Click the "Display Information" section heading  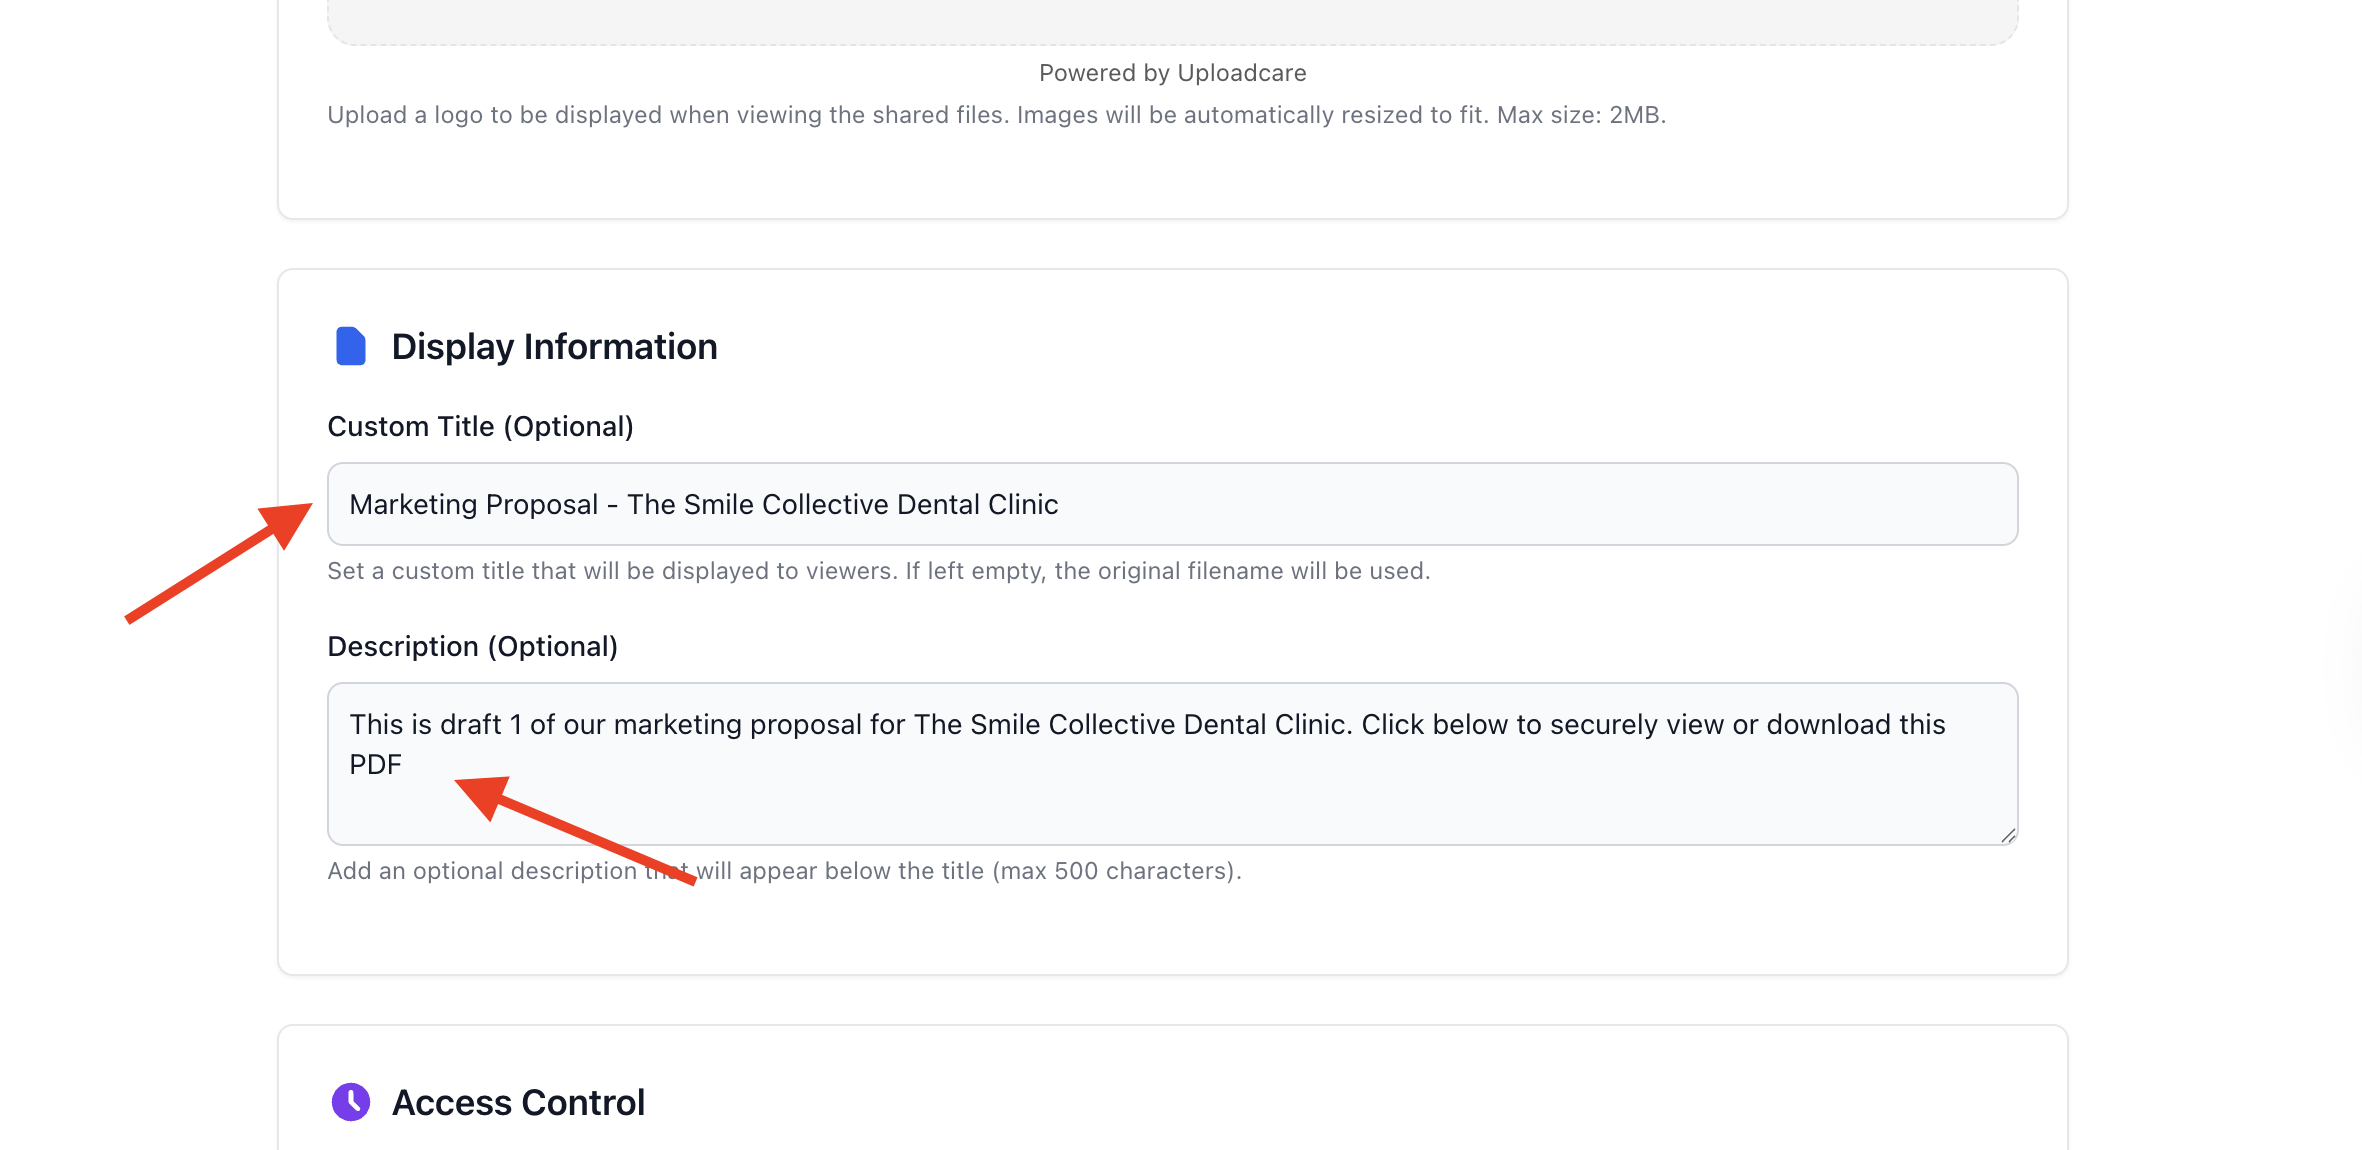point(554,347)
